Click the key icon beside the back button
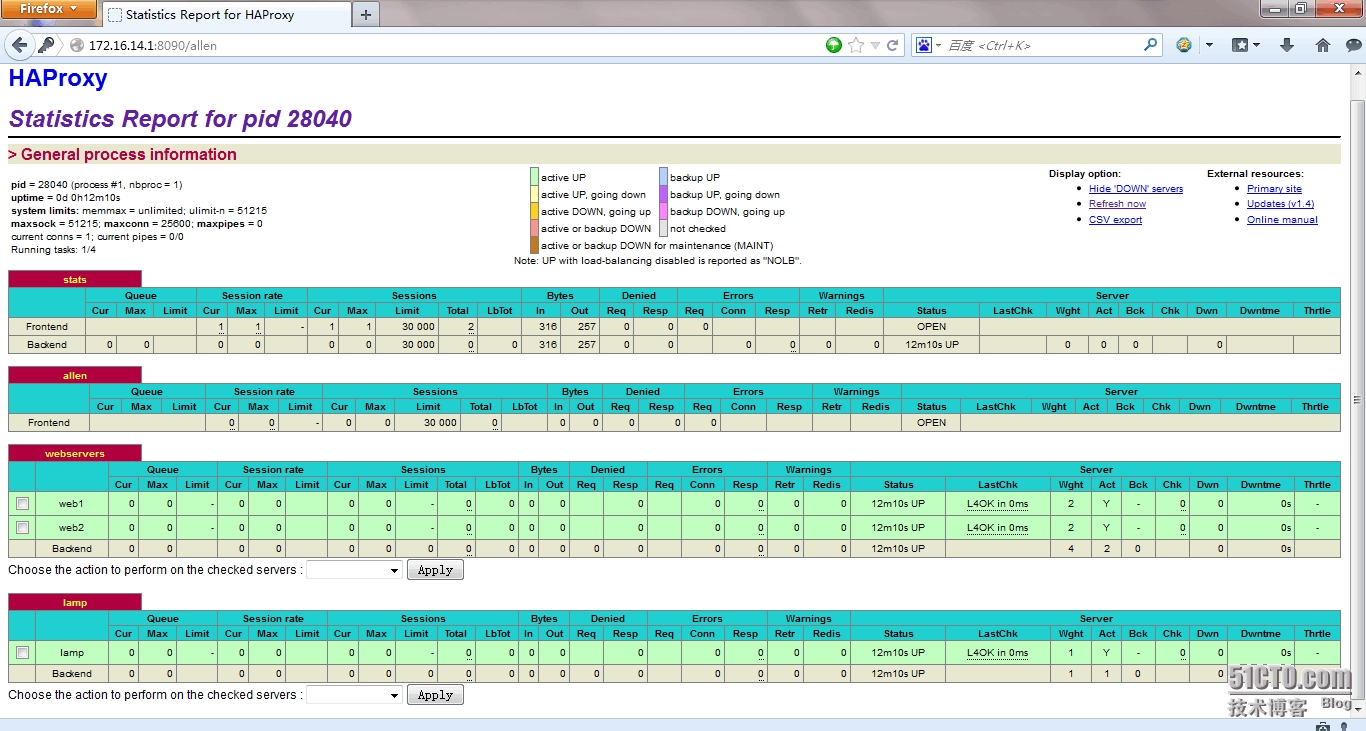1366x731 pixels. point(46,45)
